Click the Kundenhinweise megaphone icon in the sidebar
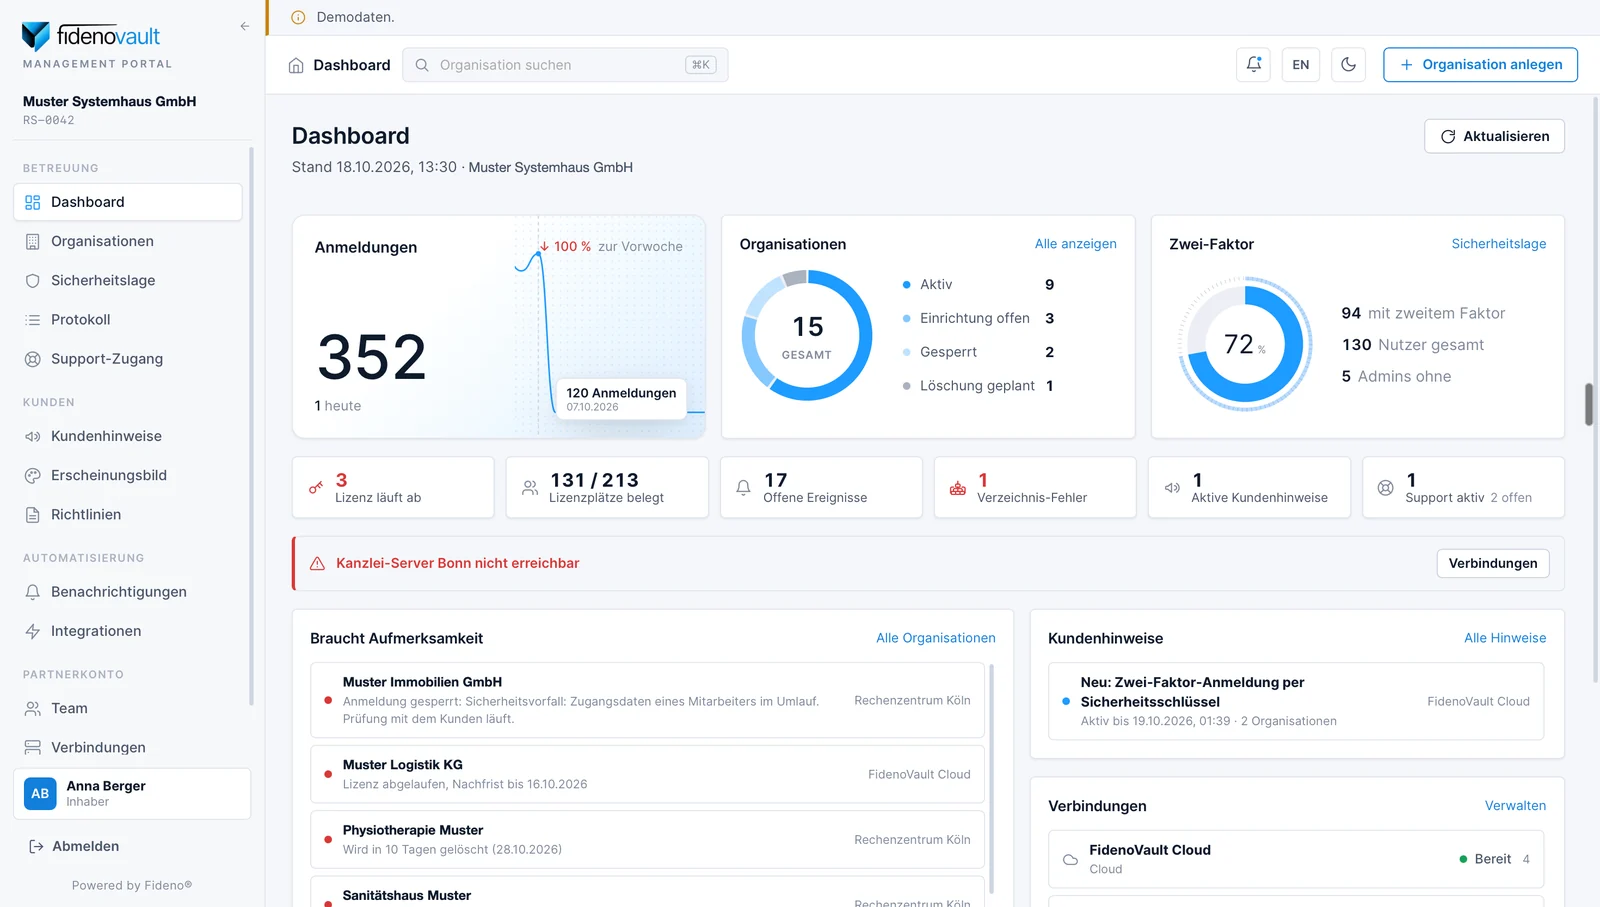This screenshot has width=1600, height=907. [33, 436]
